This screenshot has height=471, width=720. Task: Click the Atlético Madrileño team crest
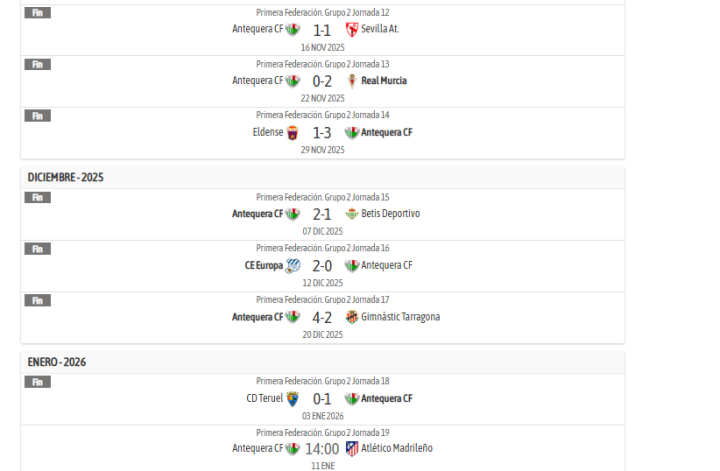tap(351, 448)
